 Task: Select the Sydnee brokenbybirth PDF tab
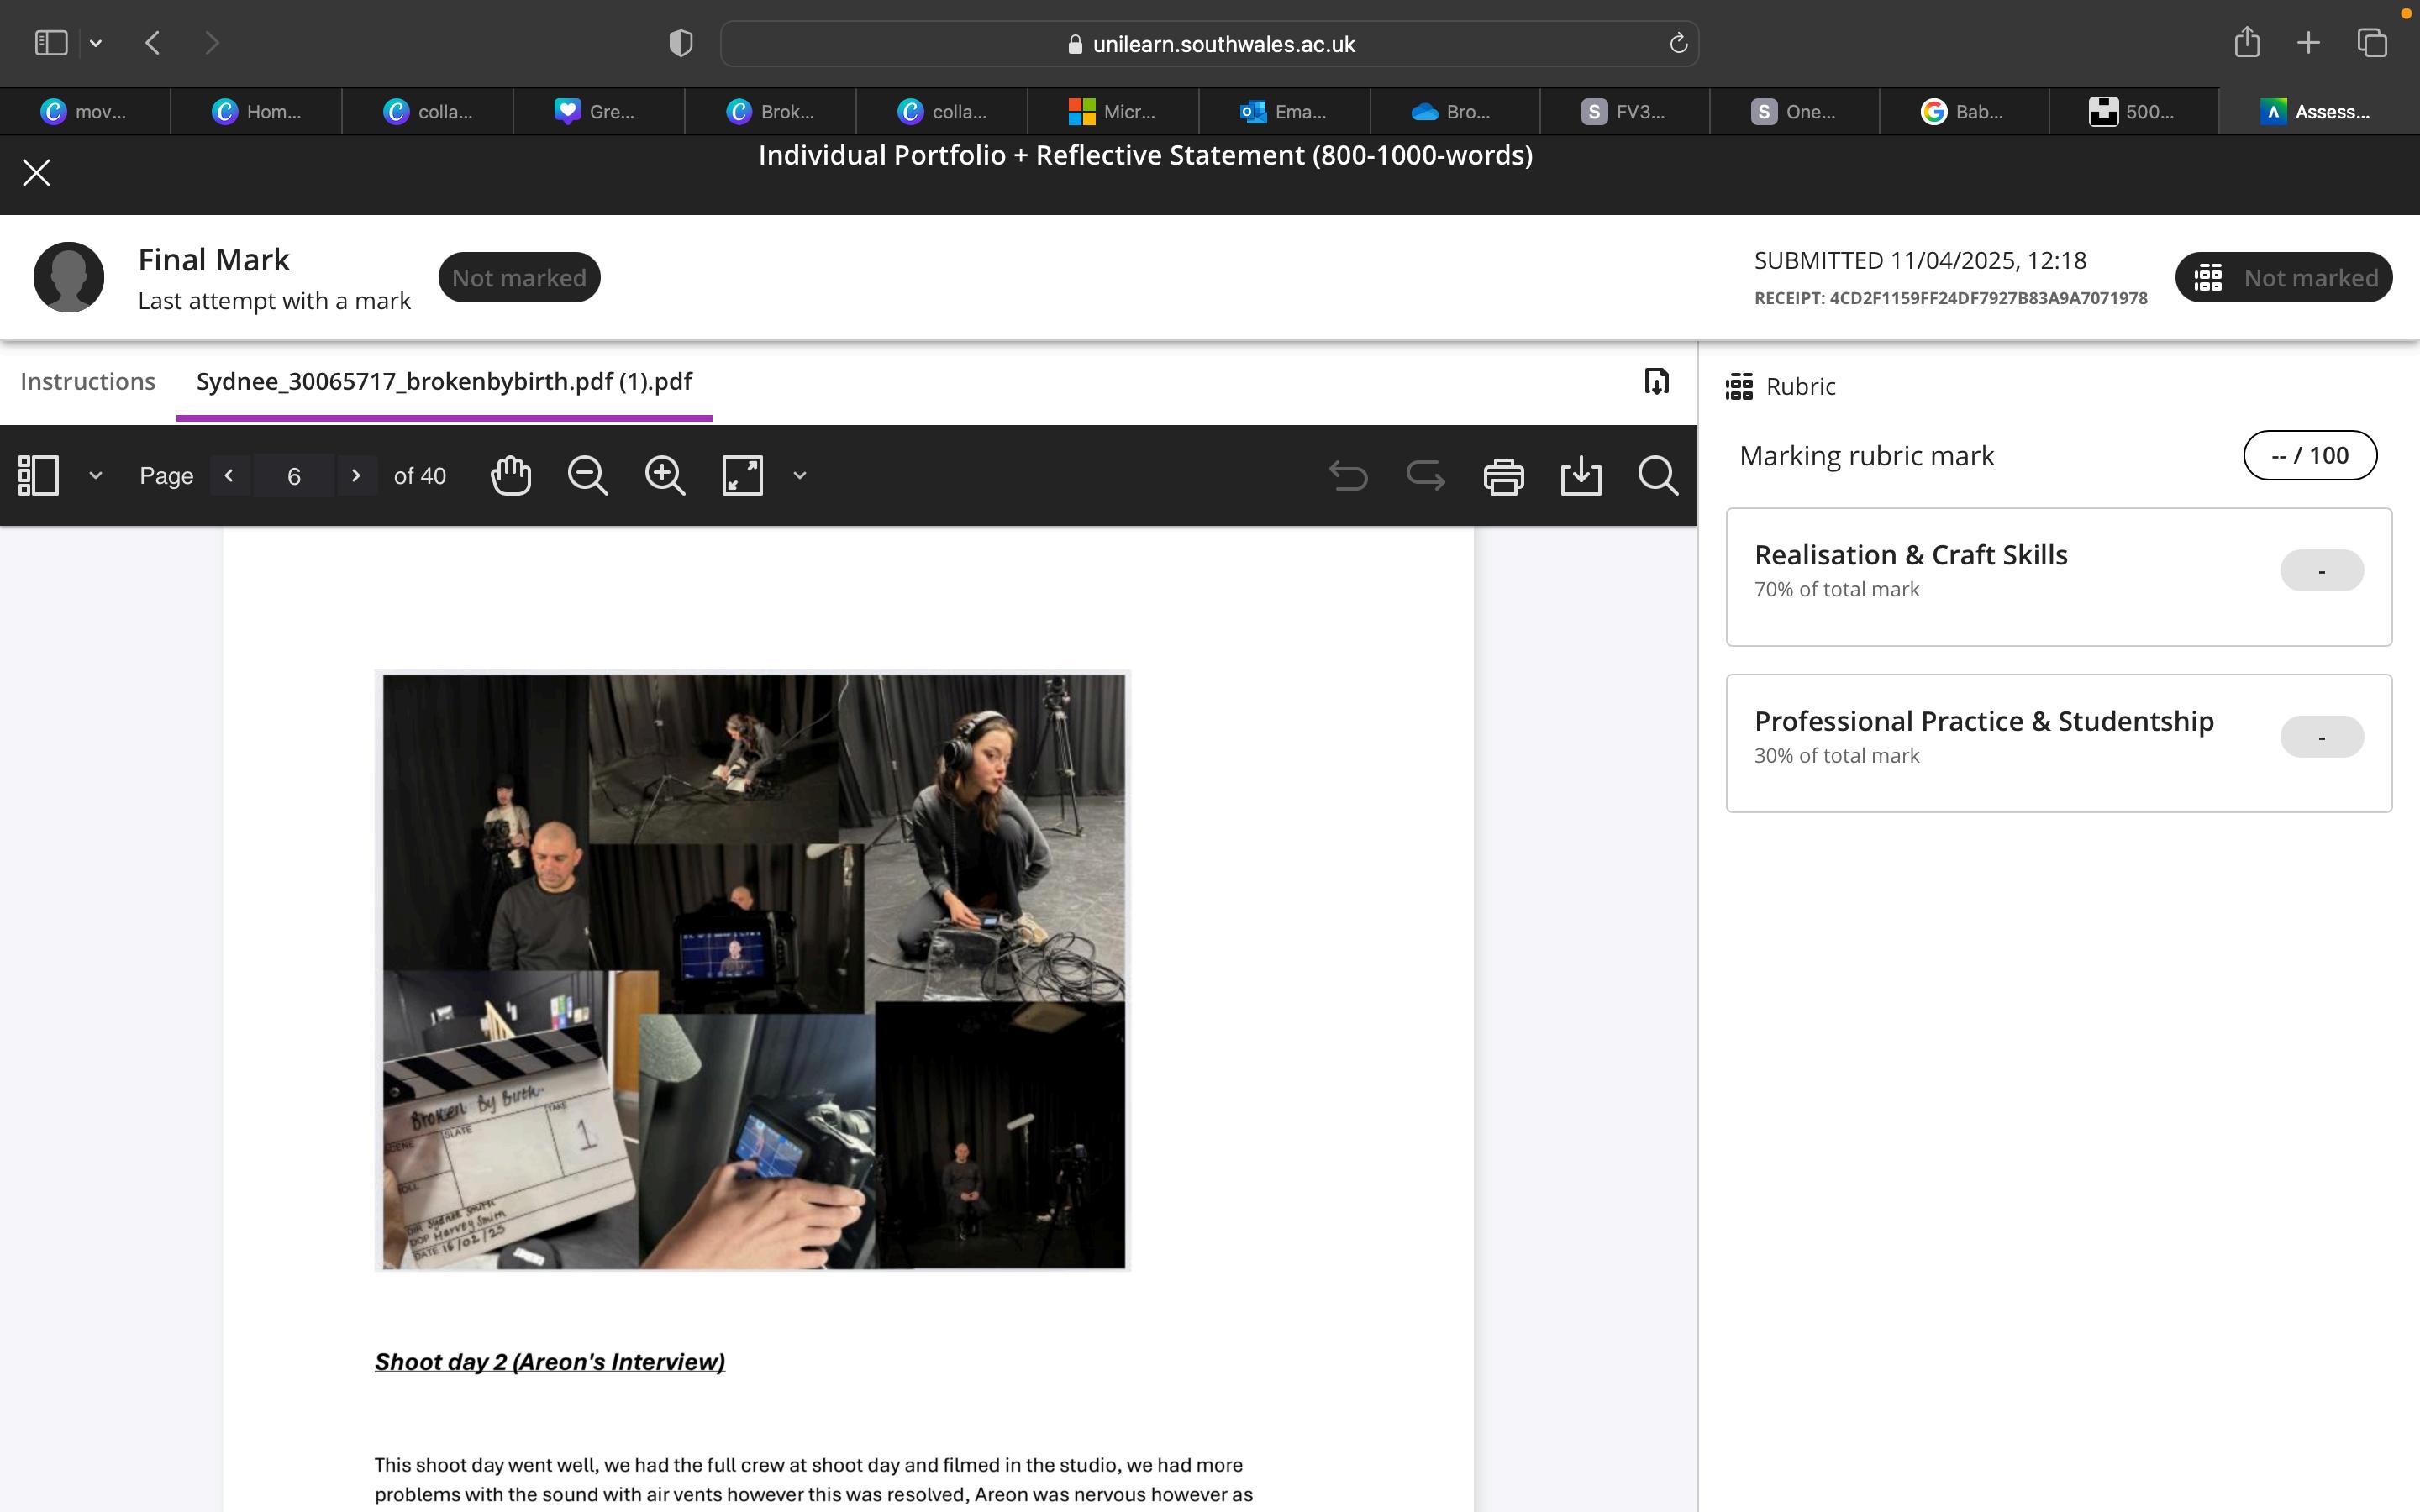[x=444, y=381]
